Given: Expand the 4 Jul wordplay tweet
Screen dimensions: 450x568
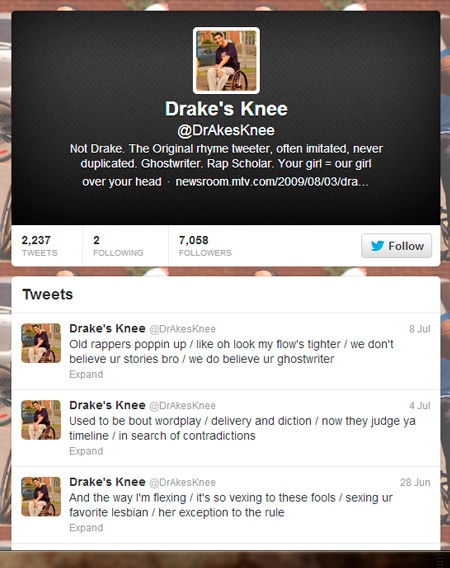Looking at the screenshot, I should [86, 451].
